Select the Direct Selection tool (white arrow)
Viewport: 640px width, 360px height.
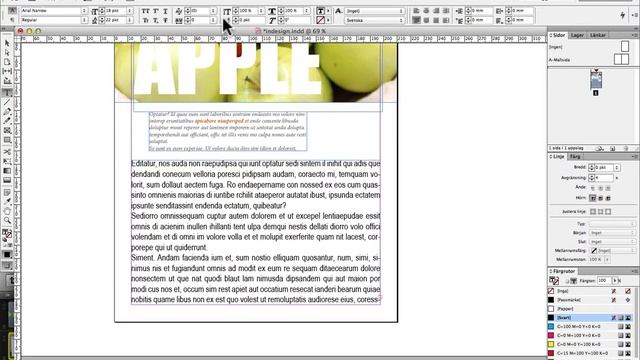coord(7,52)
